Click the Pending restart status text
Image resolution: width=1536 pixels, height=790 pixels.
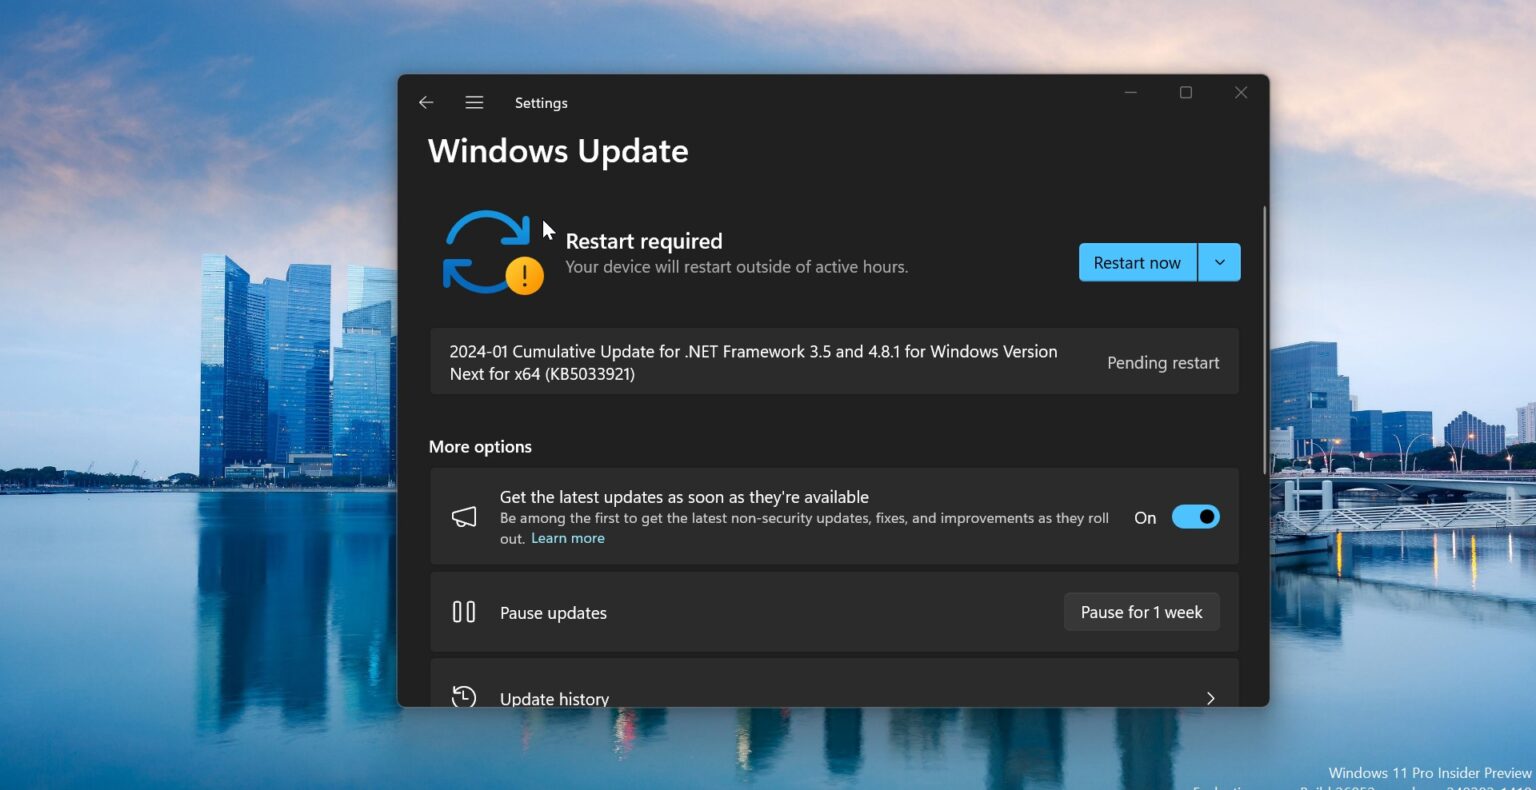1163,363
